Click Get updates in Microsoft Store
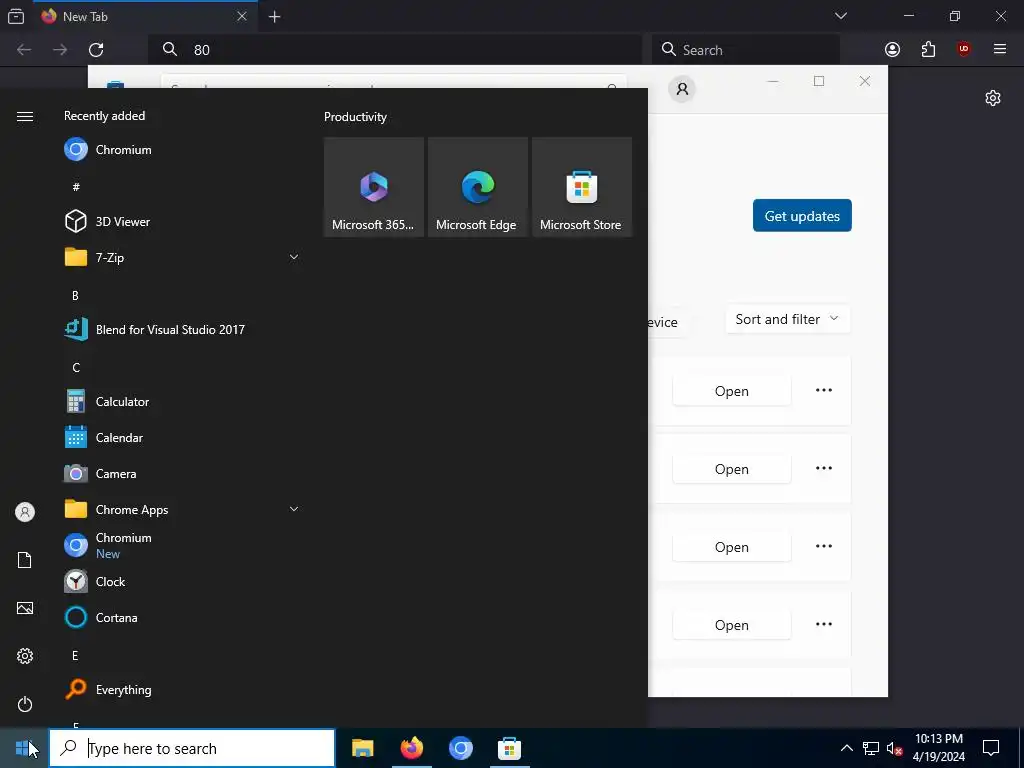This screenshot has width=1024, height=768. click(802, 216)
